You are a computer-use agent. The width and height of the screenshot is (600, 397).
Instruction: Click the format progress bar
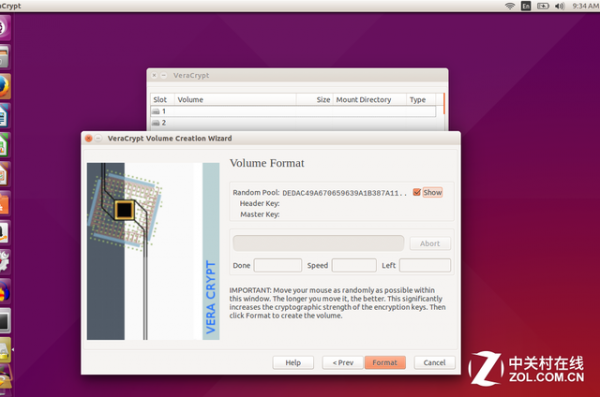click(x=318, y=243)
